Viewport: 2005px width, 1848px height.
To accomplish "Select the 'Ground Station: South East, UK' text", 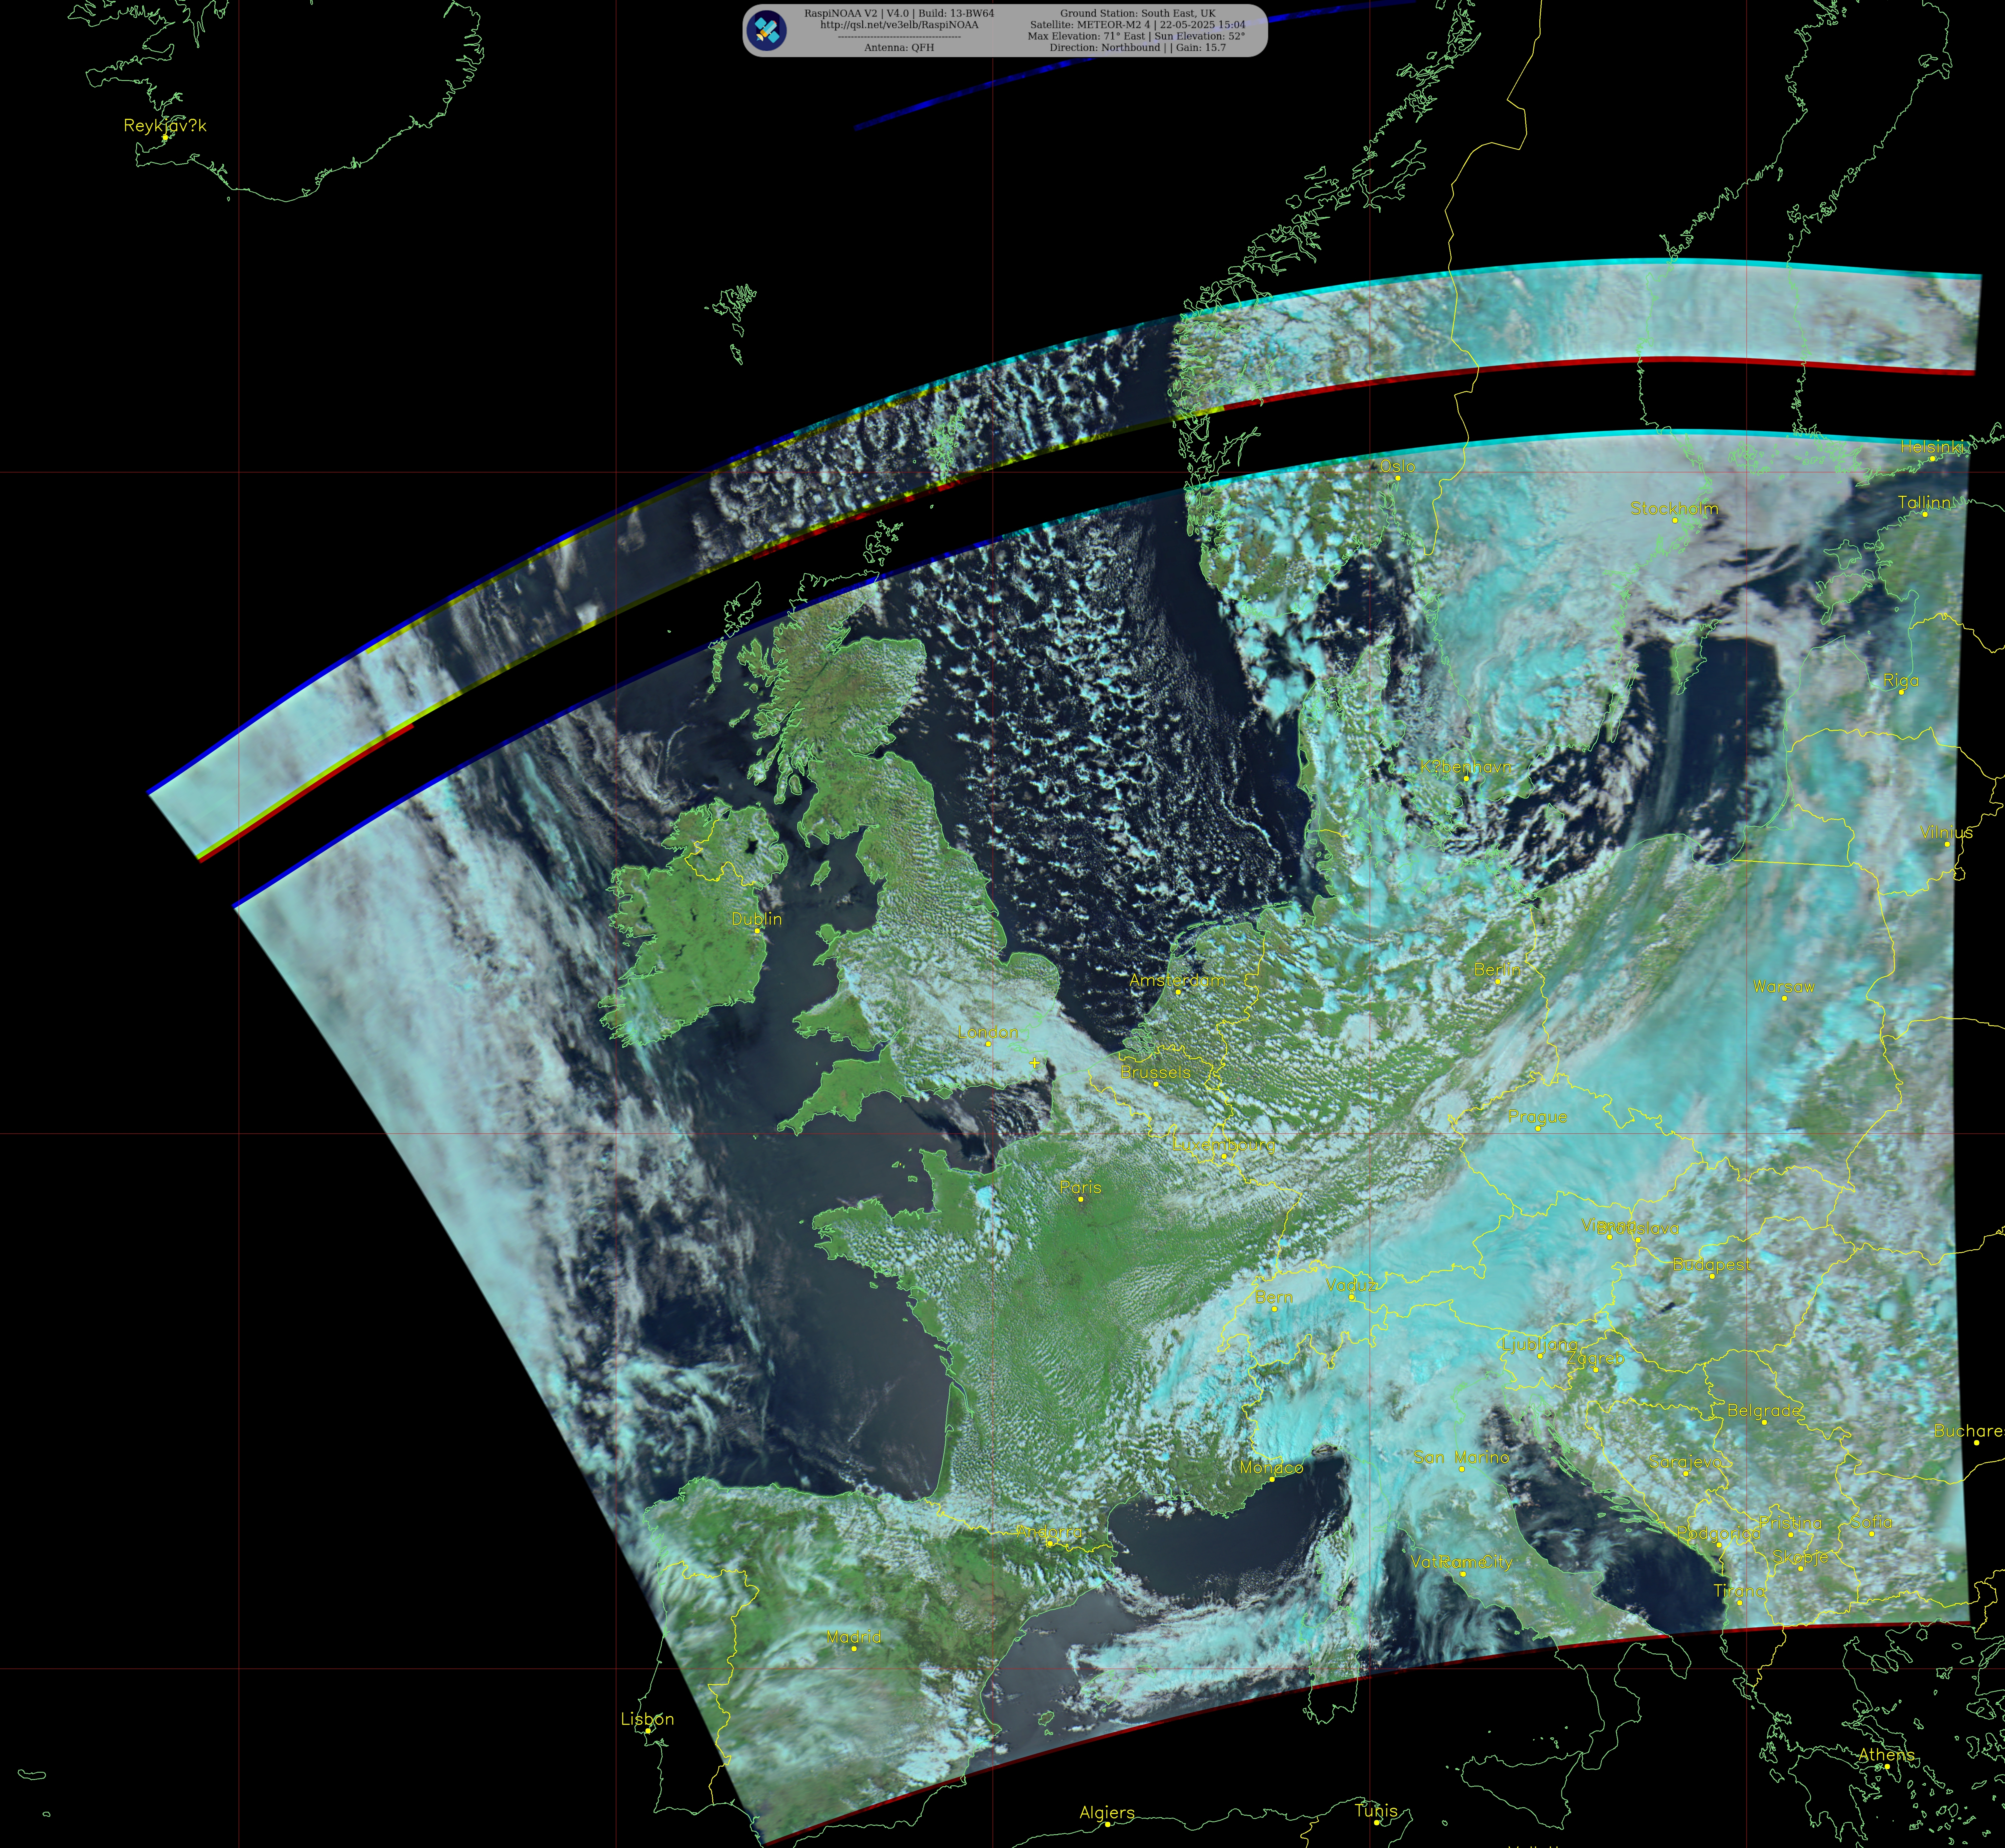I will click(x=1138, y=14).
